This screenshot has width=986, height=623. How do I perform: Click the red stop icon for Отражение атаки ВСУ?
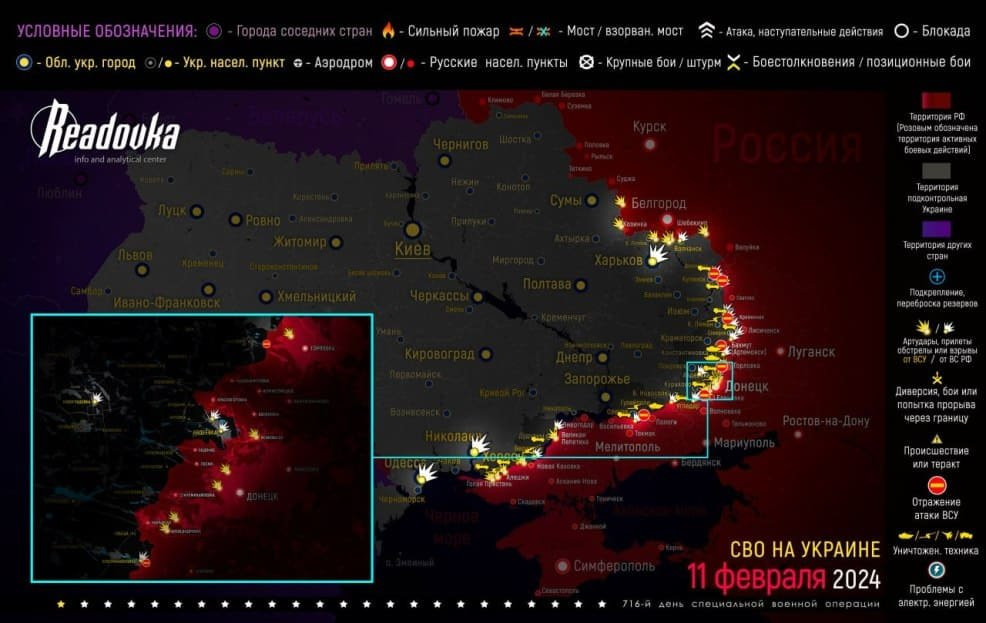[x=937, y=482]
